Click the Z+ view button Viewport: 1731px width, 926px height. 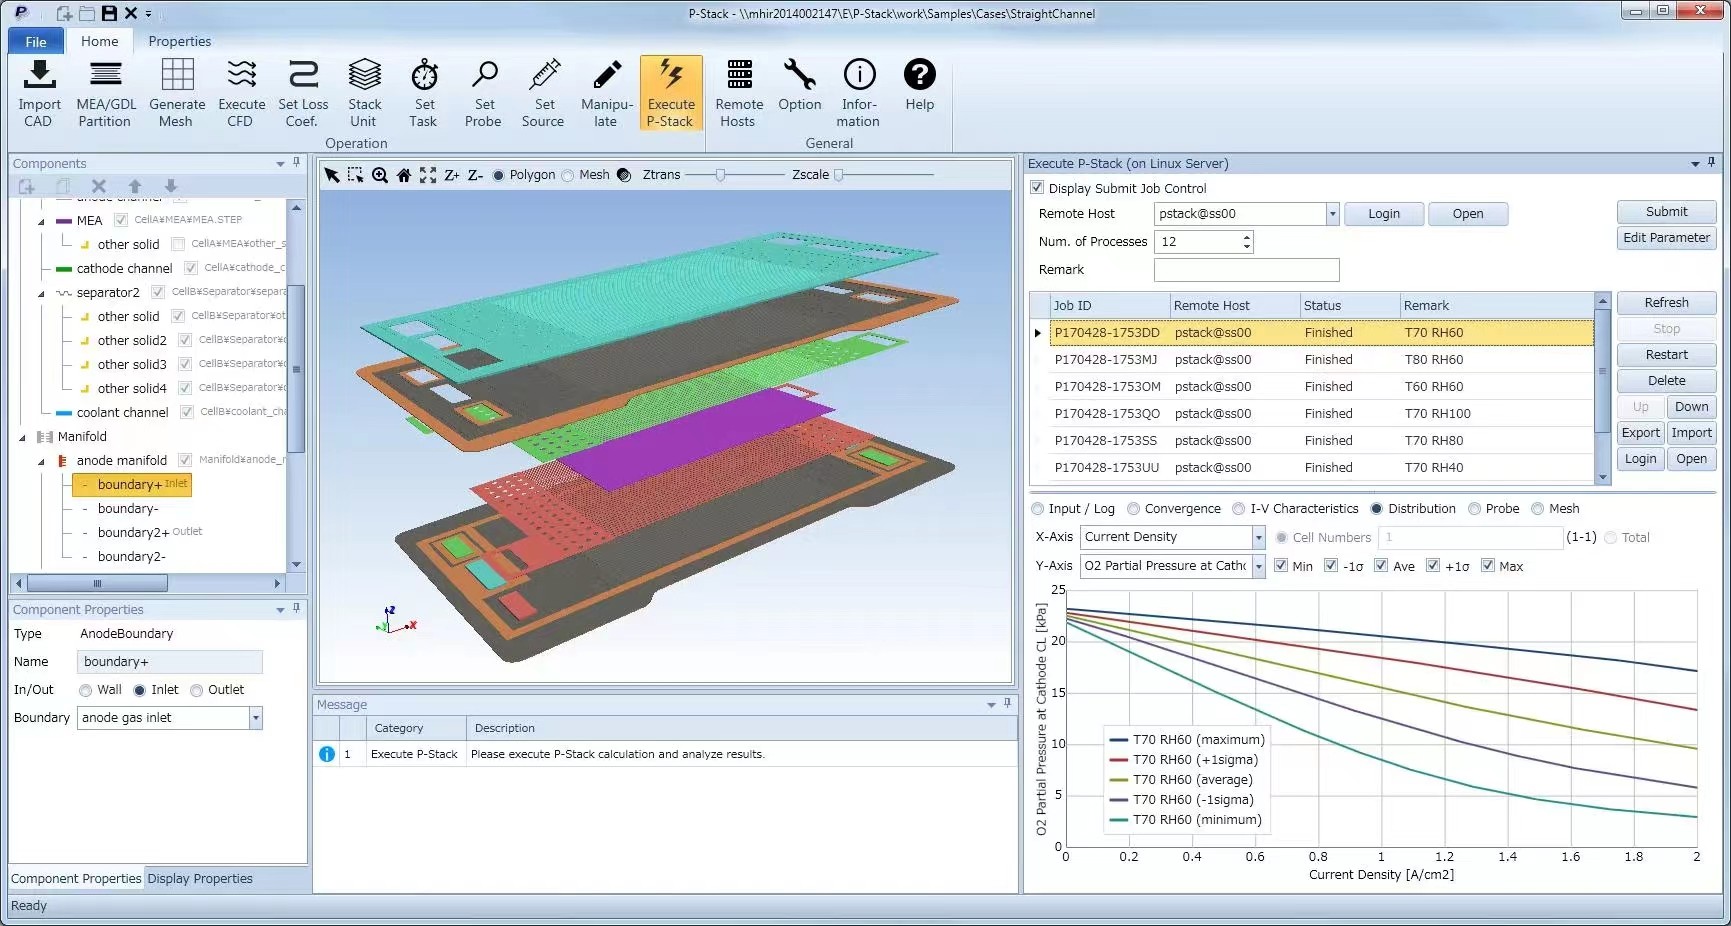pyautogui.click(x=452, y=175)
